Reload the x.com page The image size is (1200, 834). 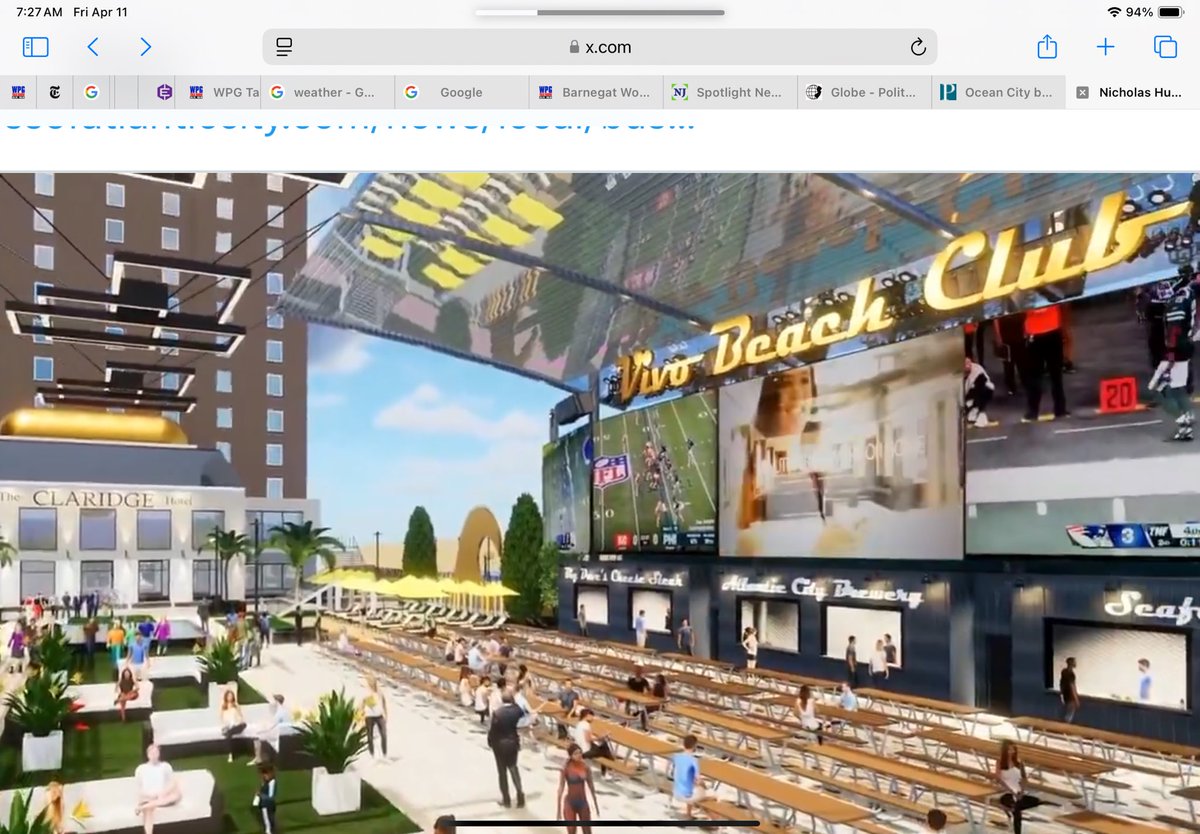(917, 47)
